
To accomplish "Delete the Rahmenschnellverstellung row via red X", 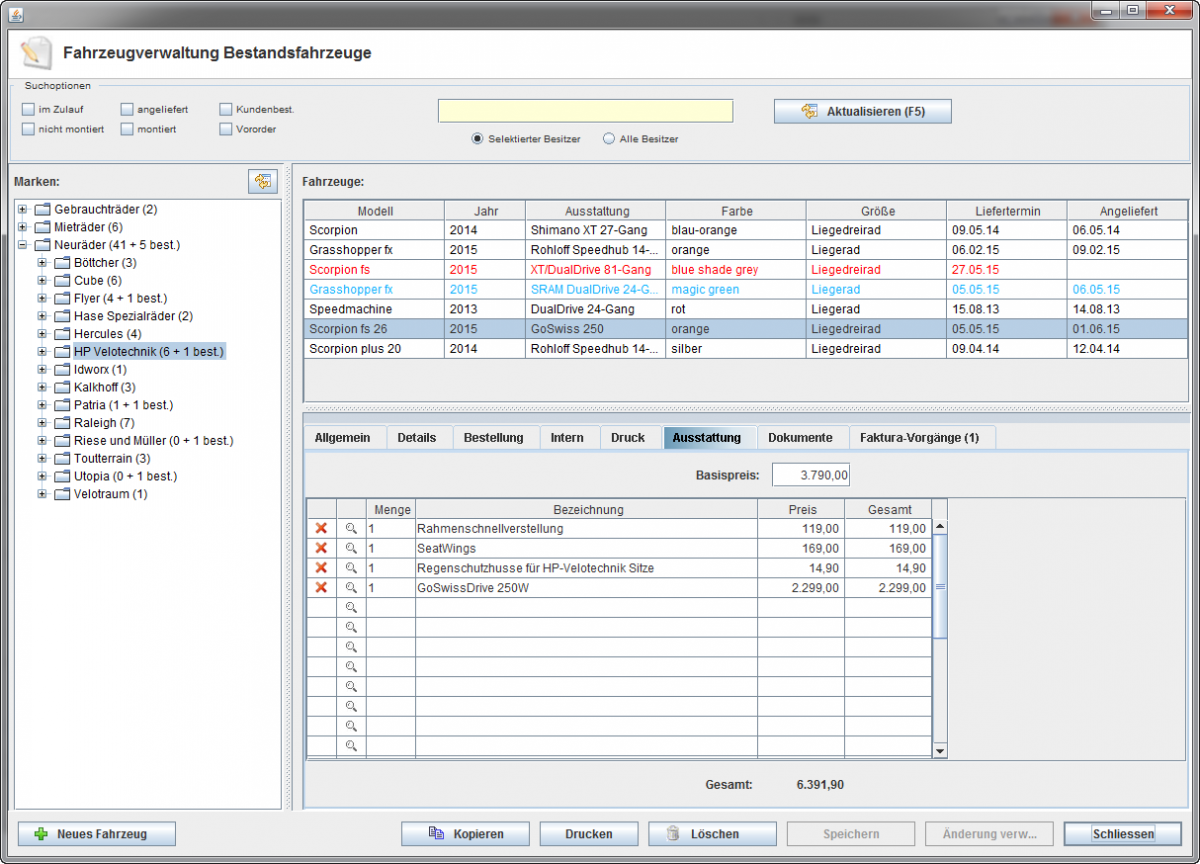I will coord(321,529).
